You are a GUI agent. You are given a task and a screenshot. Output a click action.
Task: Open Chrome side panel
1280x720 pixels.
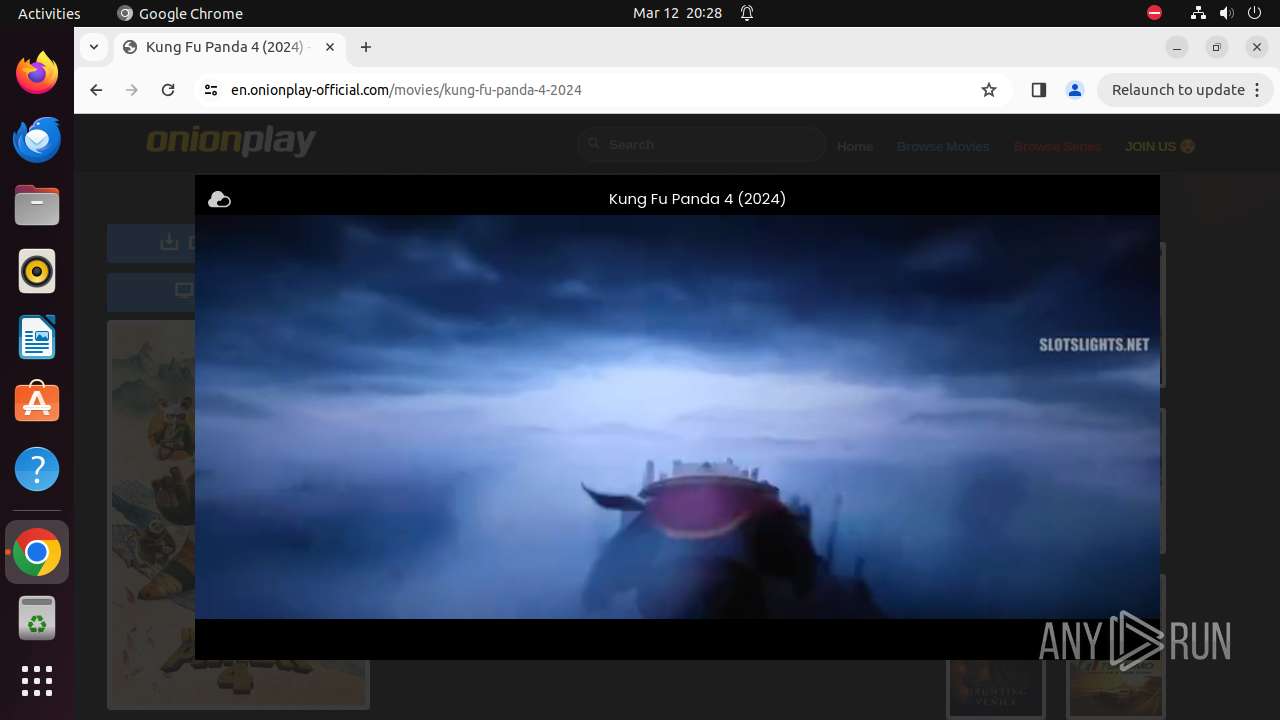1038,90
